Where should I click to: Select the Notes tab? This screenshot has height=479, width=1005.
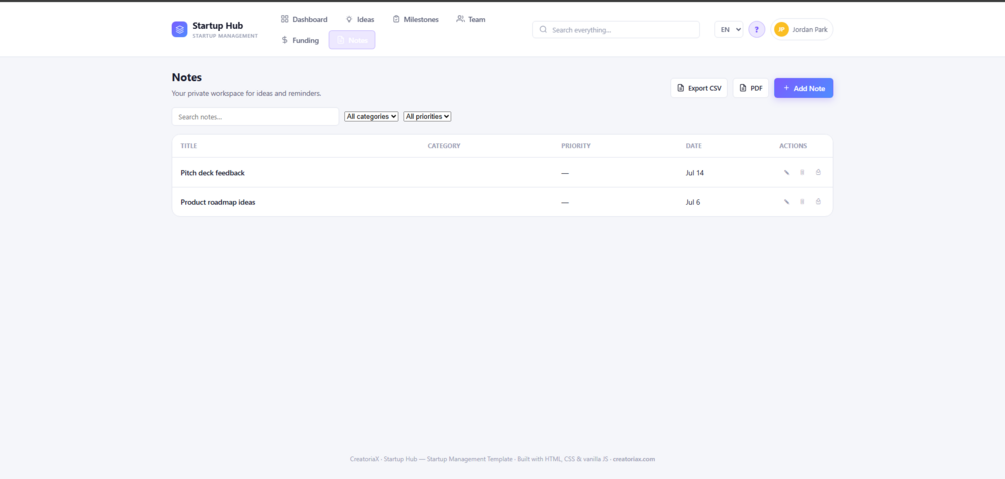coord(352,40)
